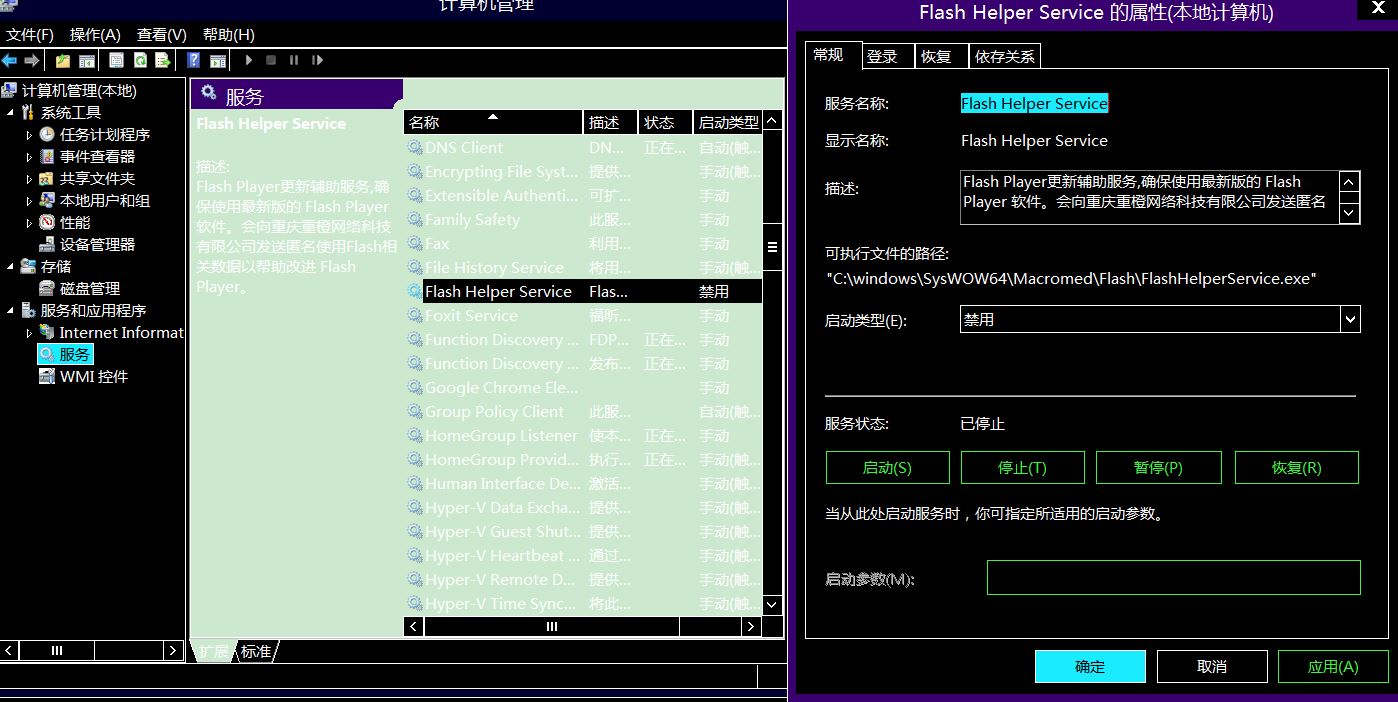Click the gear icon beside Fax
Screen dimensions: 1398x702
[415, 244]
